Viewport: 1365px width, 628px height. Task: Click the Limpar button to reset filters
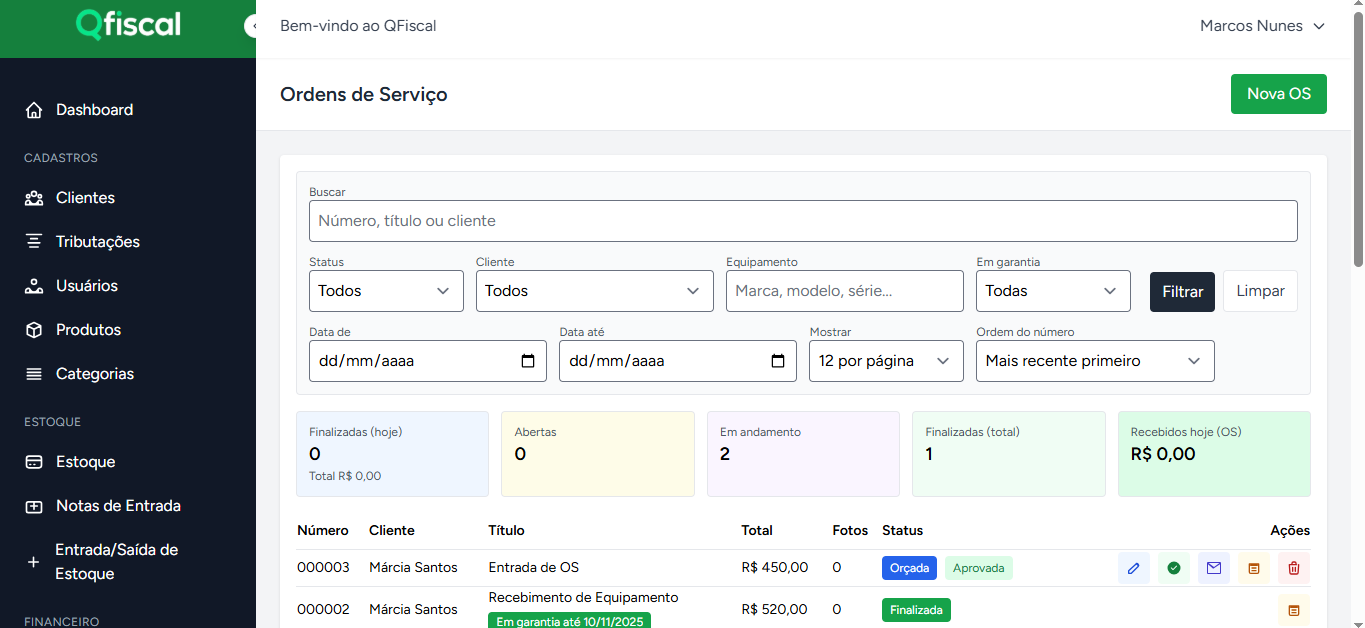pos(1260,291)
